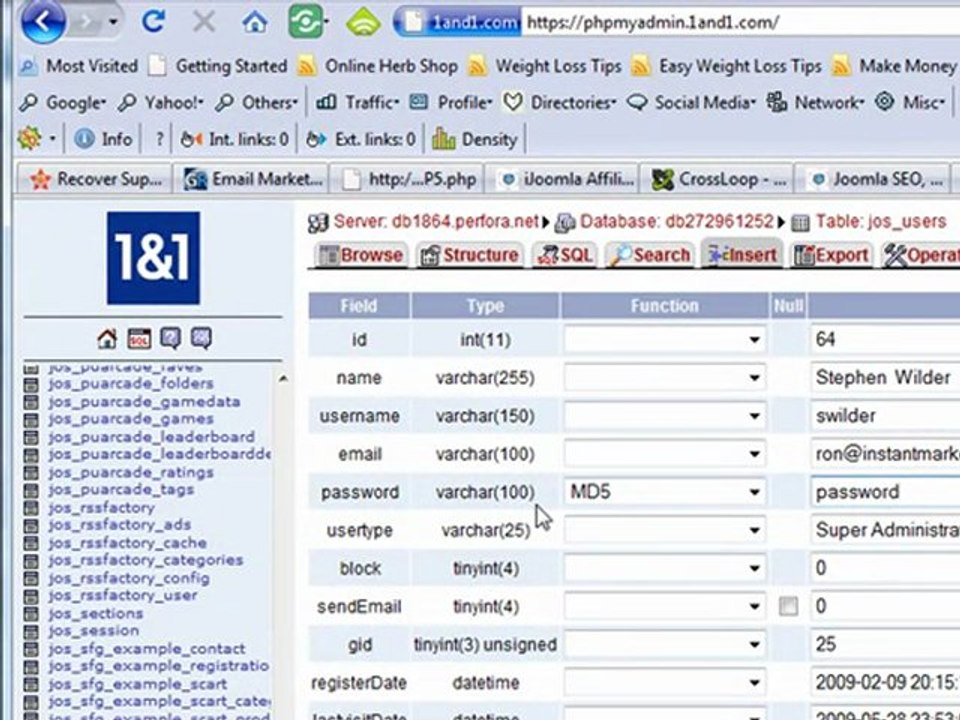Click the username value field swilder
This screenshot has width=960, height=720.
[885, 416]
